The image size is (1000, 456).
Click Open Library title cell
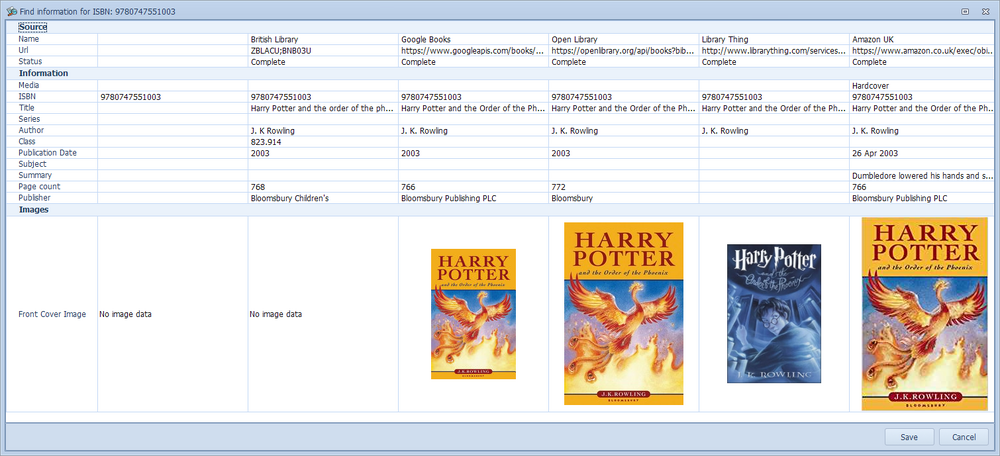click(x=624, y=108)
